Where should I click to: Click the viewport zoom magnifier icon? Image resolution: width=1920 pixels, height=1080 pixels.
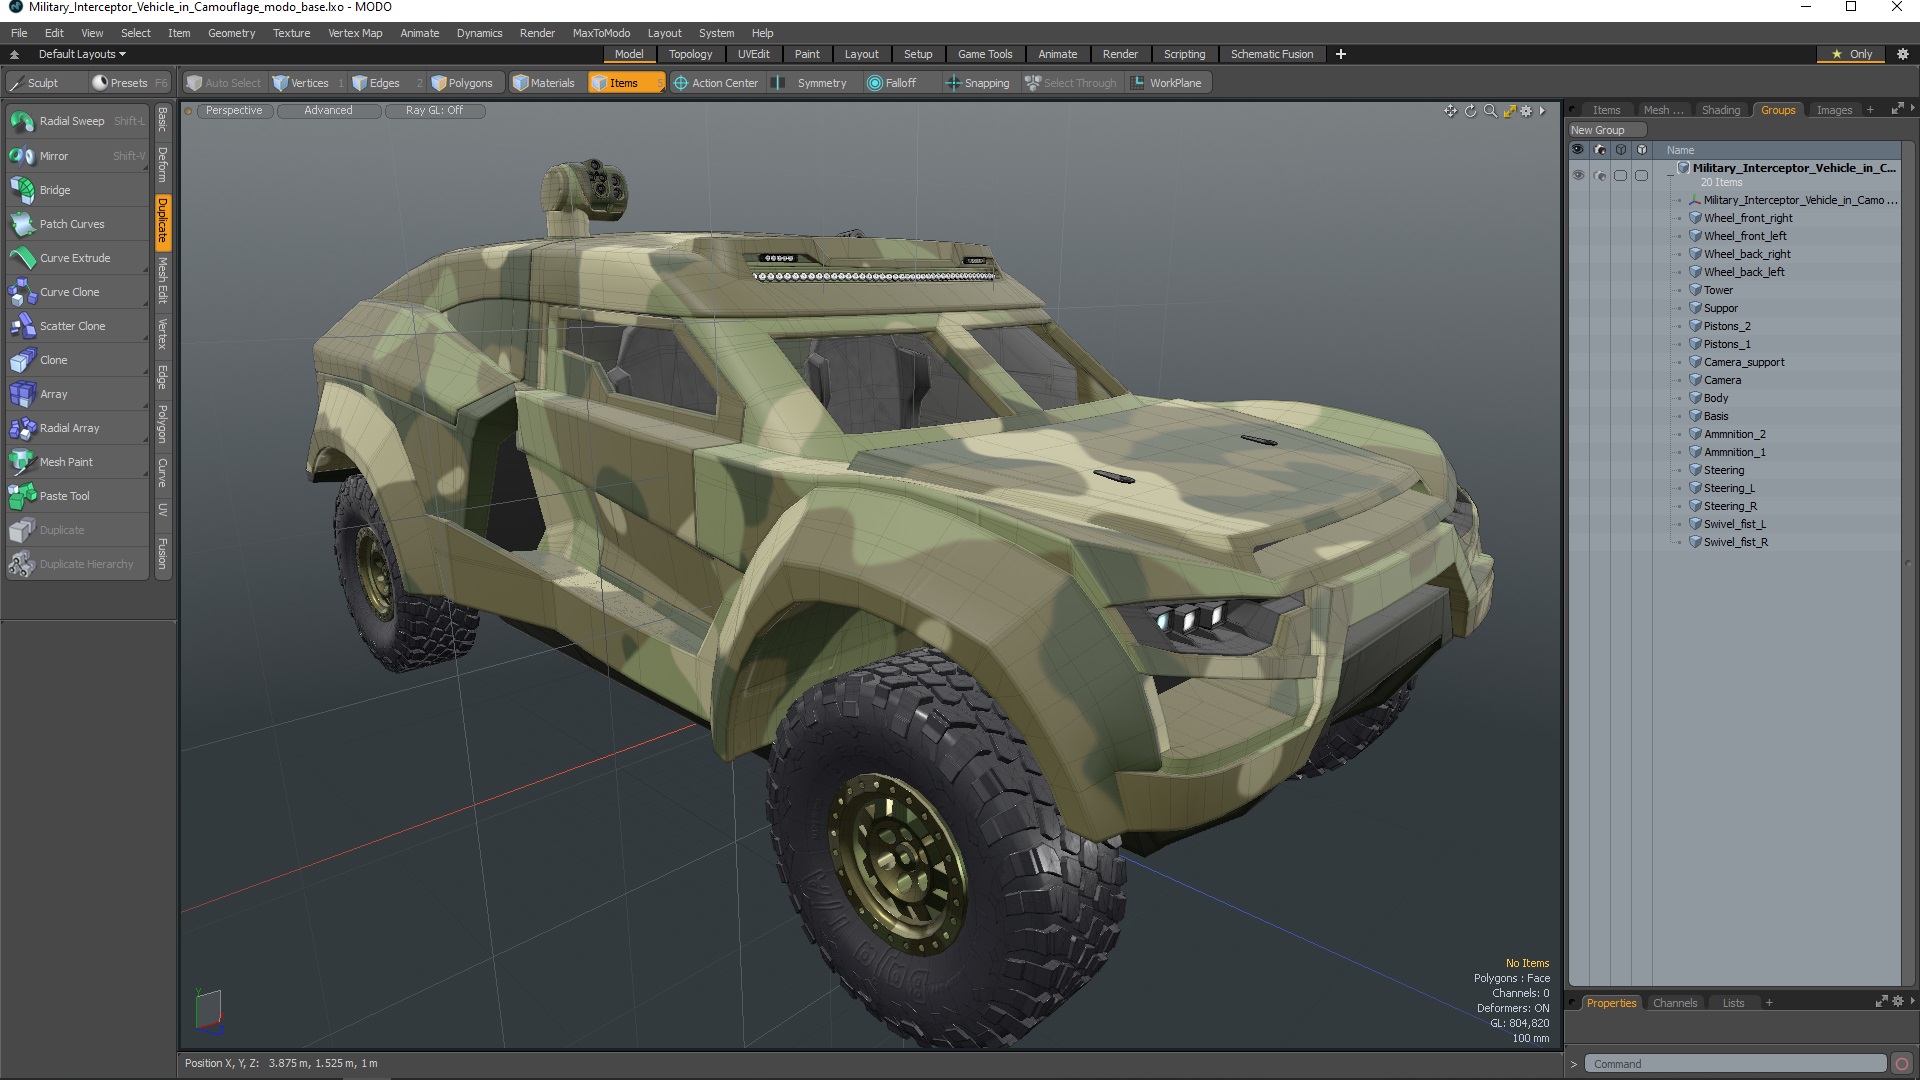(x=1490, y=111)
